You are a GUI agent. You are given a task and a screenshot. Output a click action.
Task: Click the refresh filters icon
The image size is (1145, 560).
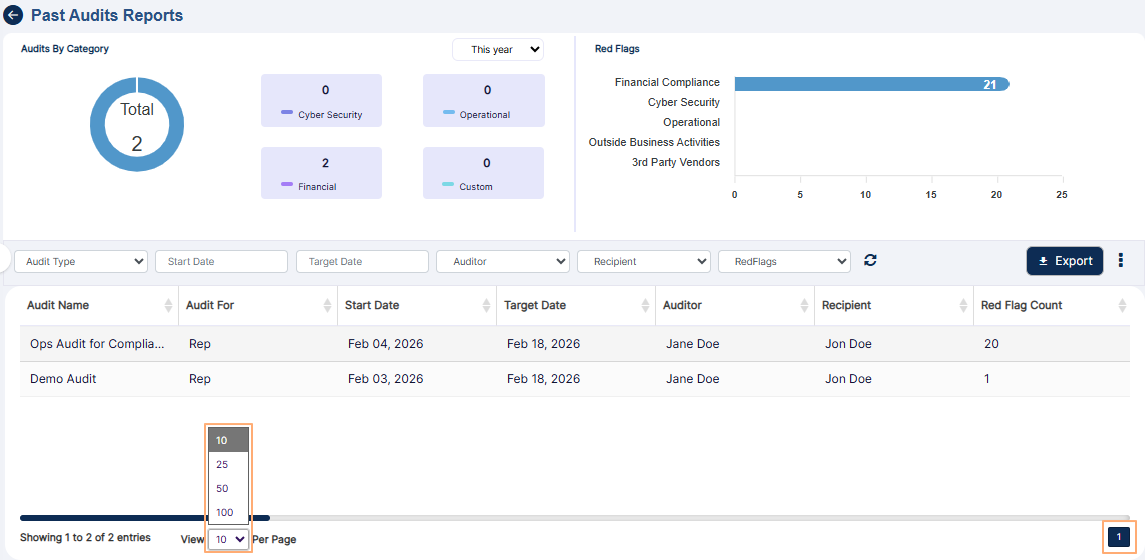870,261
